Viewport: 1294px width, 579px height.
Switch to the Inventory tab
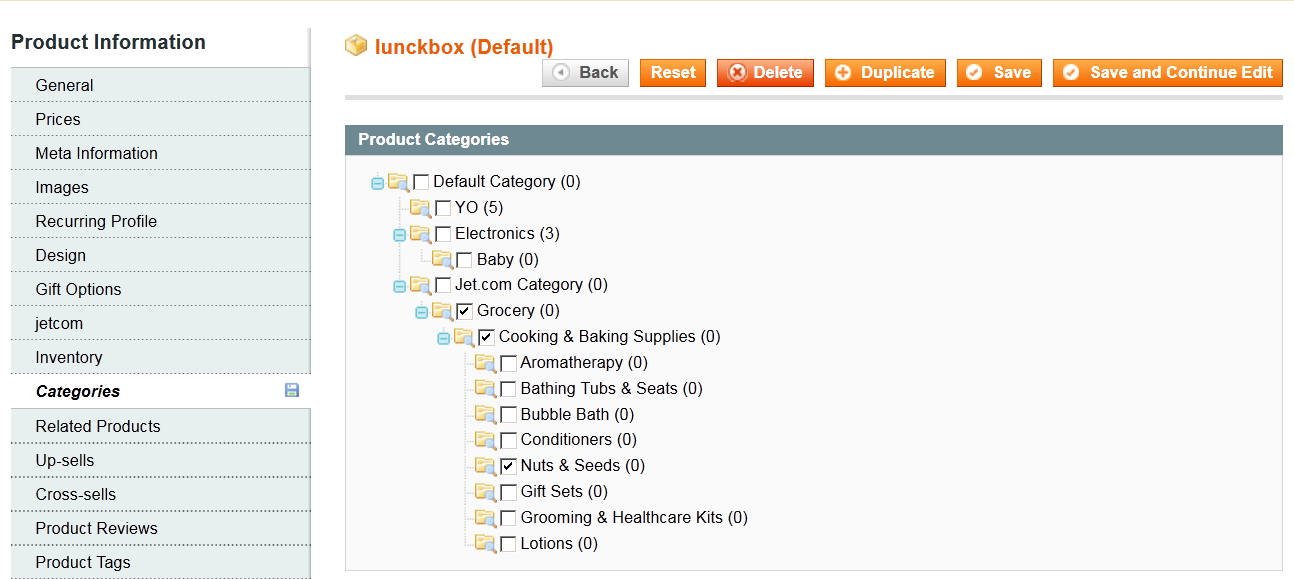[160, 357]
